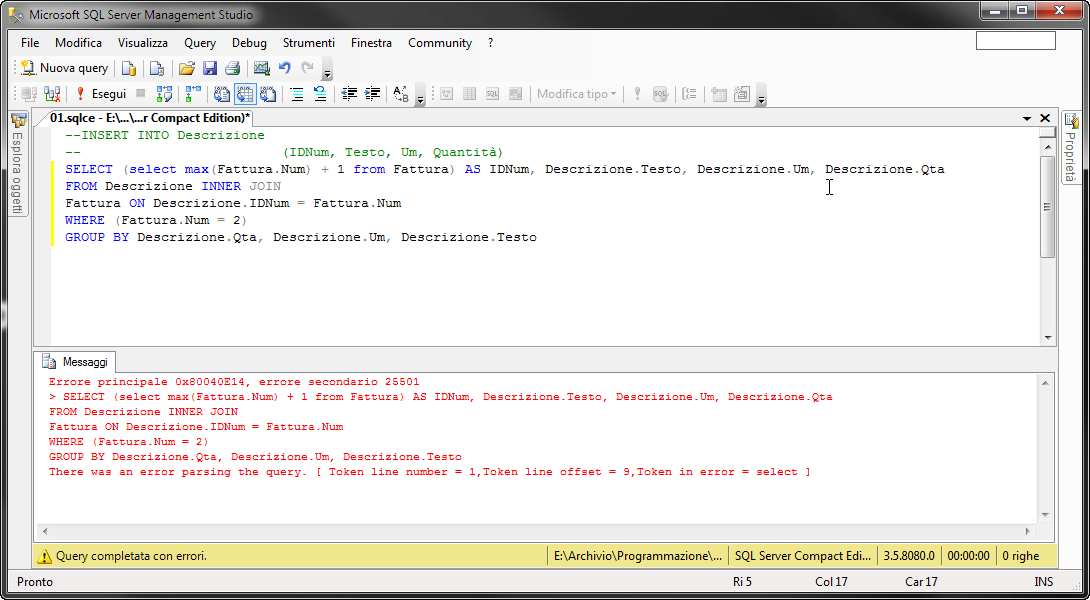Viewport: 1090px width, 600px height.
Task: Open the Community menu
Action: (x=440, y=42)
